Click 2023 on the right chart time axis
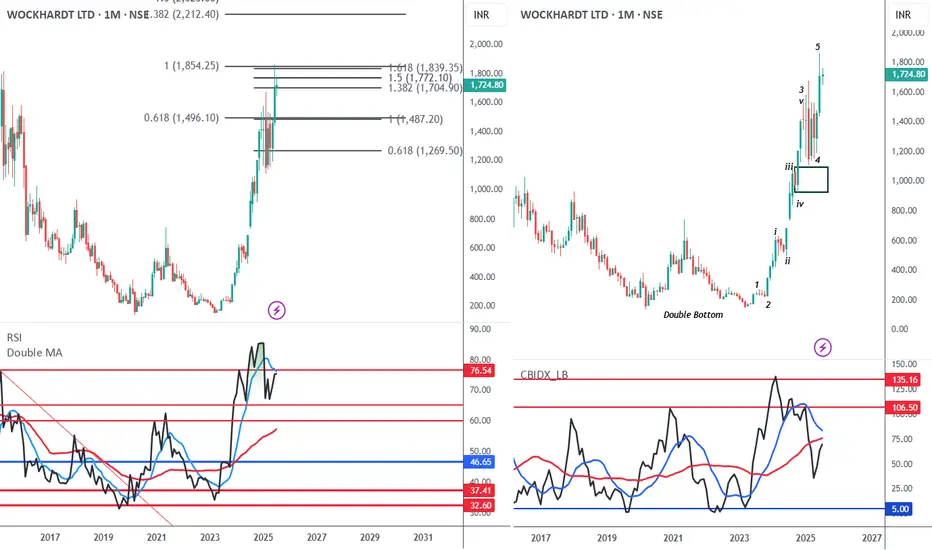 [x=739, y=538]
